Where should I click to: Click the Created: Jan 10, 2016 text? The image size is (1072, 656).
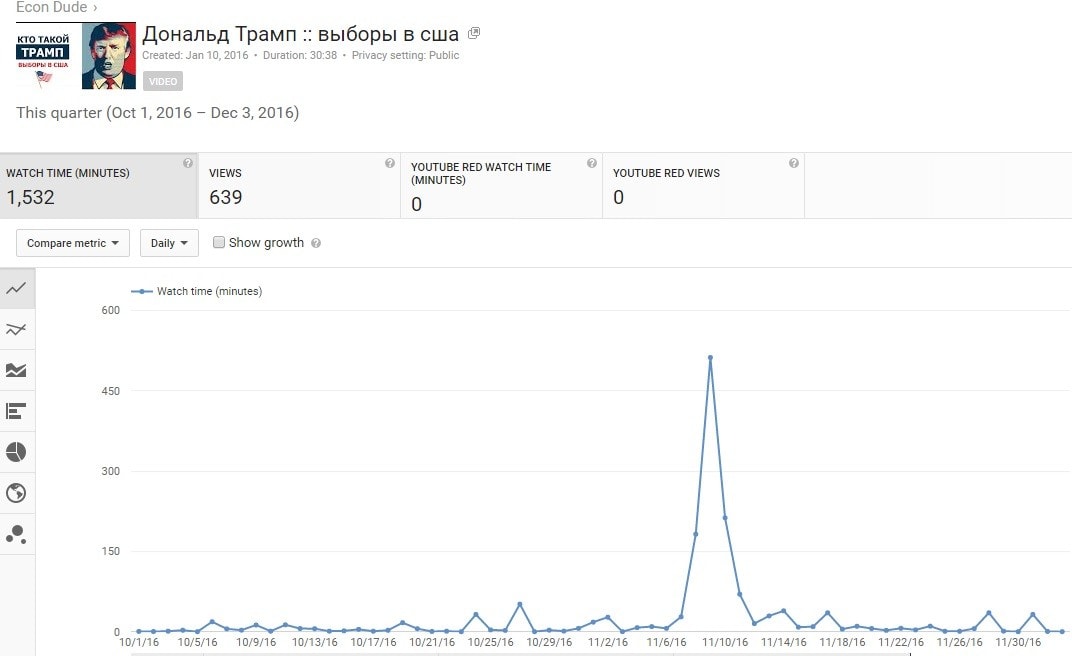(196, 55)
